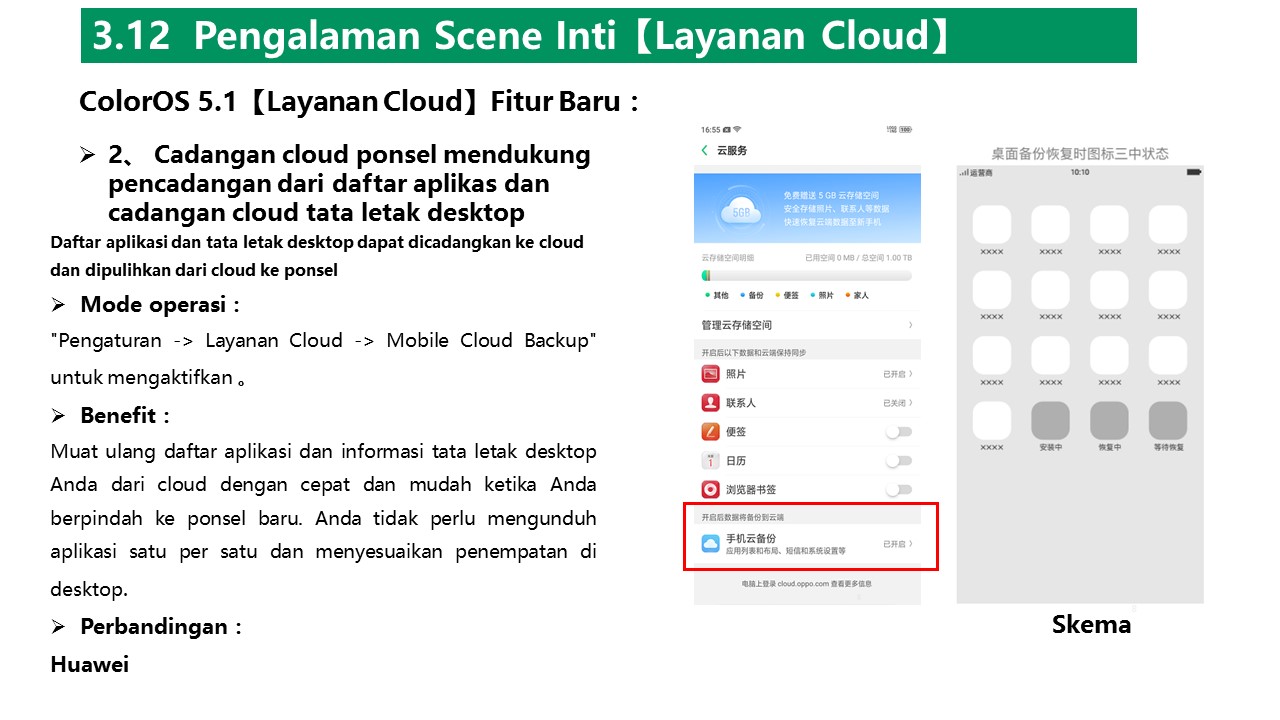This screenshot has width=1280, height=720.
Task: Tap the 5GB cloud graphic in banner
Action: (740, 212)
